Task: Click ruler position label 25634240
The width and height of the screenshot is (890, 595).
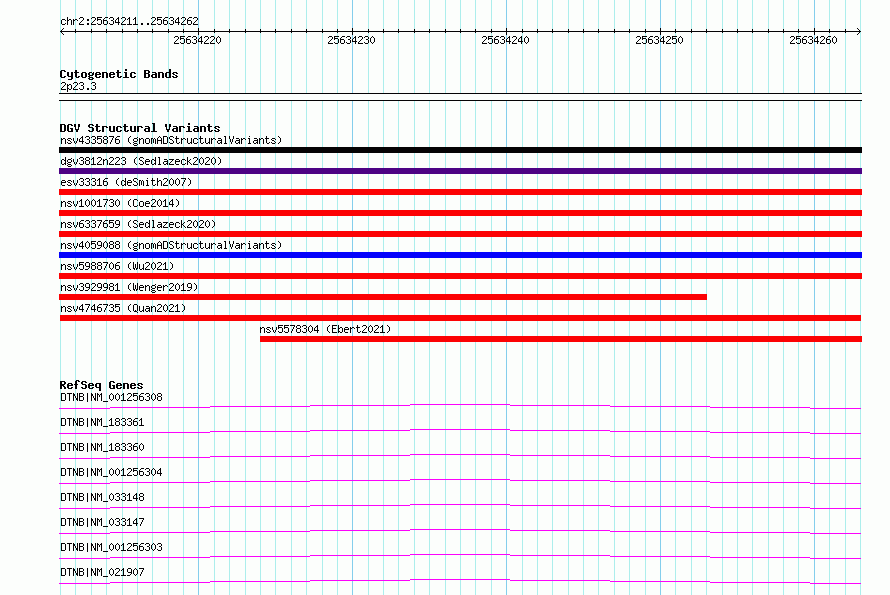Action: (x=505, y=40)
